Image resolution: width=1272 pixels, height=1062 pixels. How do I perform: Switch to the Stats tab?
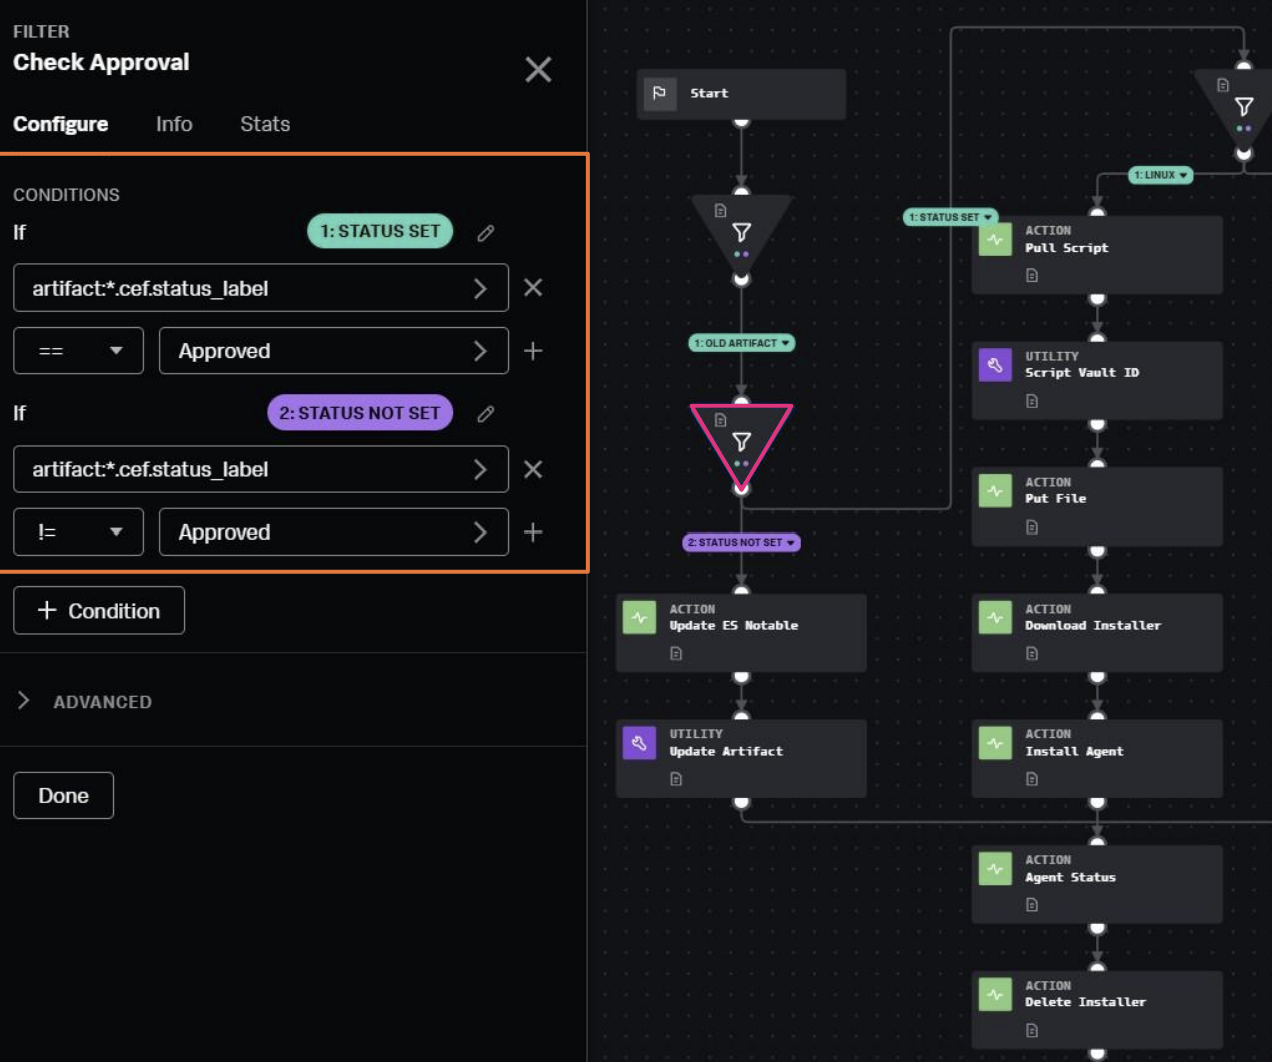[265, 124]
